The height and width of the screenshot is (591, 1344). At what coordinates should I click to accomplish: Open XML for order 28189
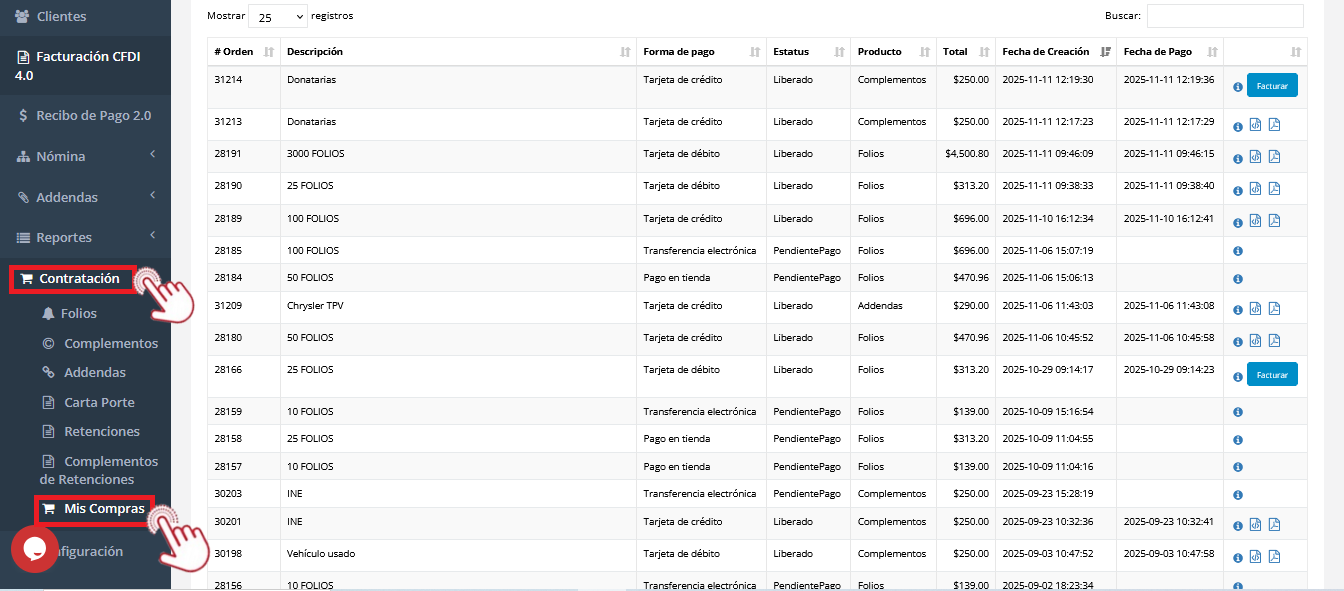pos(1256,220)
